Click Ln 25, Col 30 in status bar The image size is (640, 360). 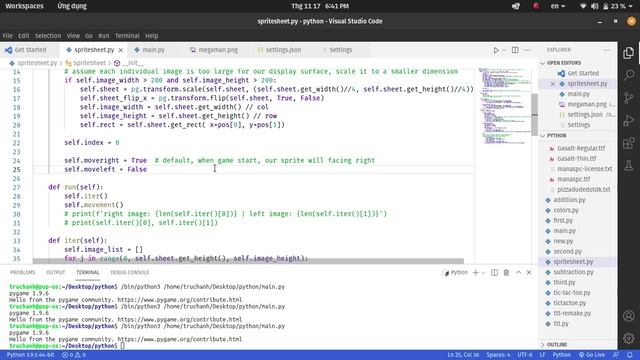(x=463, y=355)
